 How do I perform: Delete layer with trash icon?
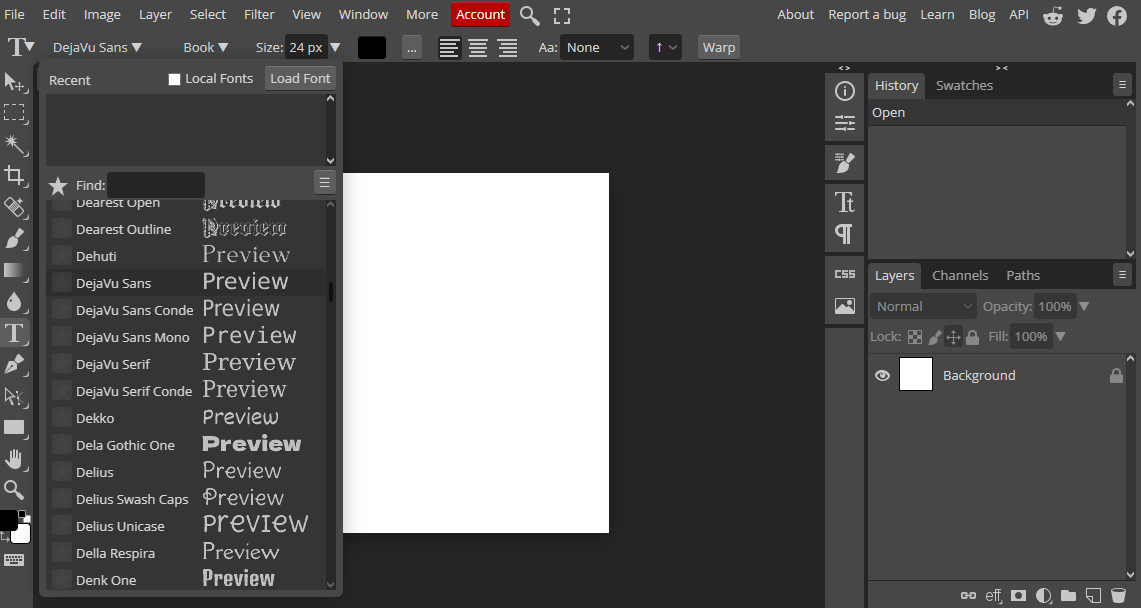pyautogui.click(x=1118, y=596)
